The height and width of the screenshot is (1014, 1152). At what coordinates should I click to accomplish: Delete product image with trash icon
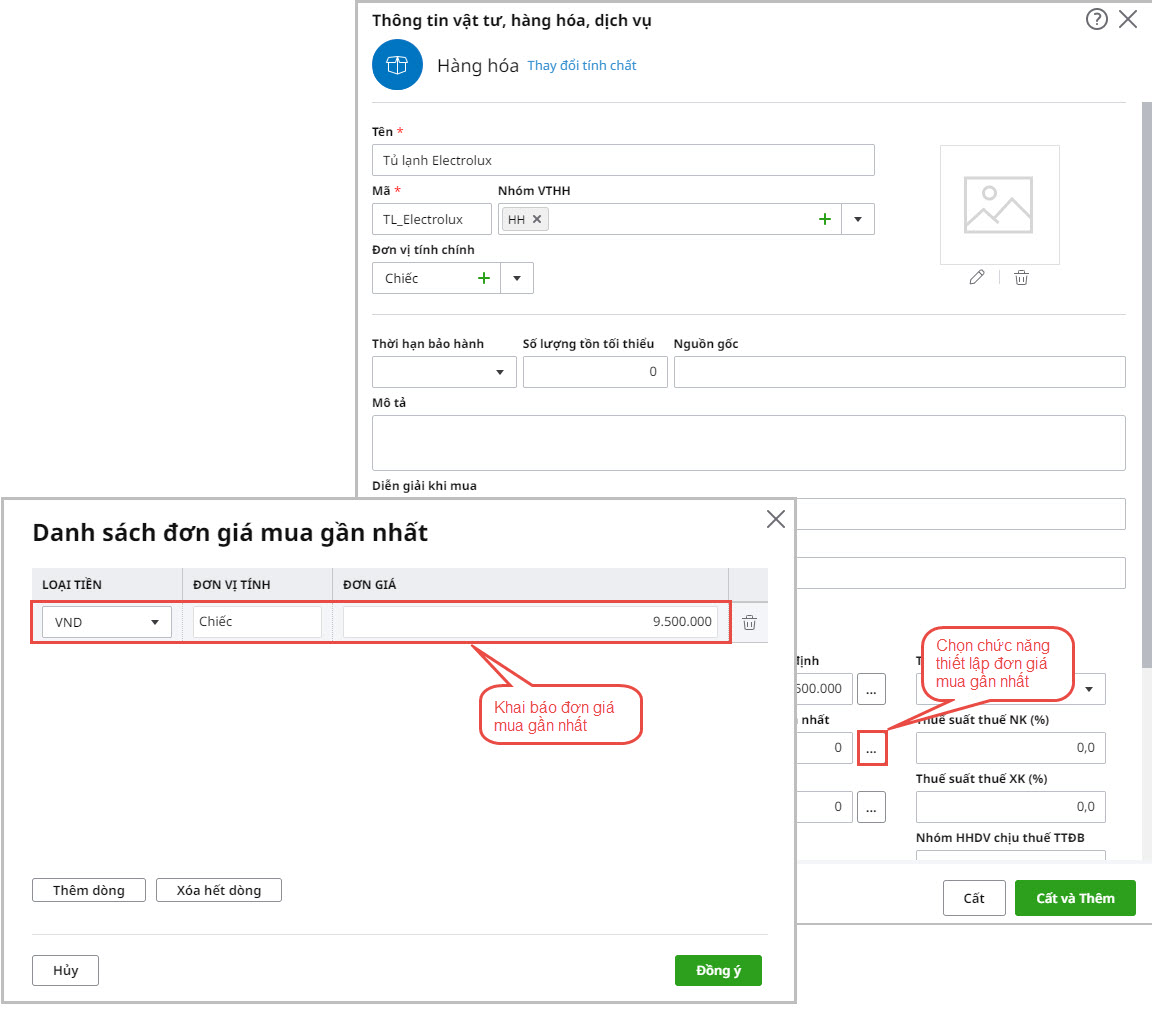coord(1021,278)
